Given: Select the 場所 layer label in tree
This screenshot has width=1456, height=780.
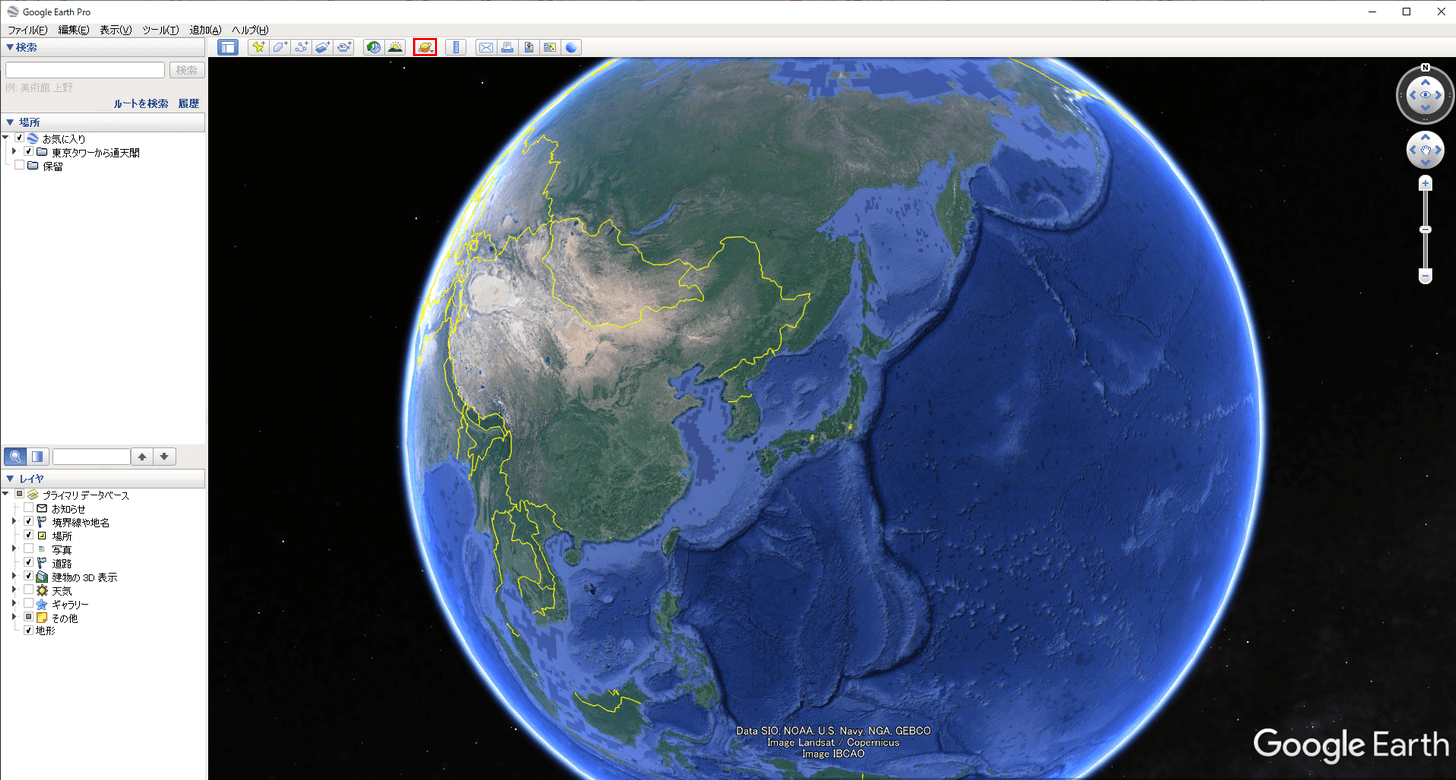Looking at the screenshot, I should (62, 536).
